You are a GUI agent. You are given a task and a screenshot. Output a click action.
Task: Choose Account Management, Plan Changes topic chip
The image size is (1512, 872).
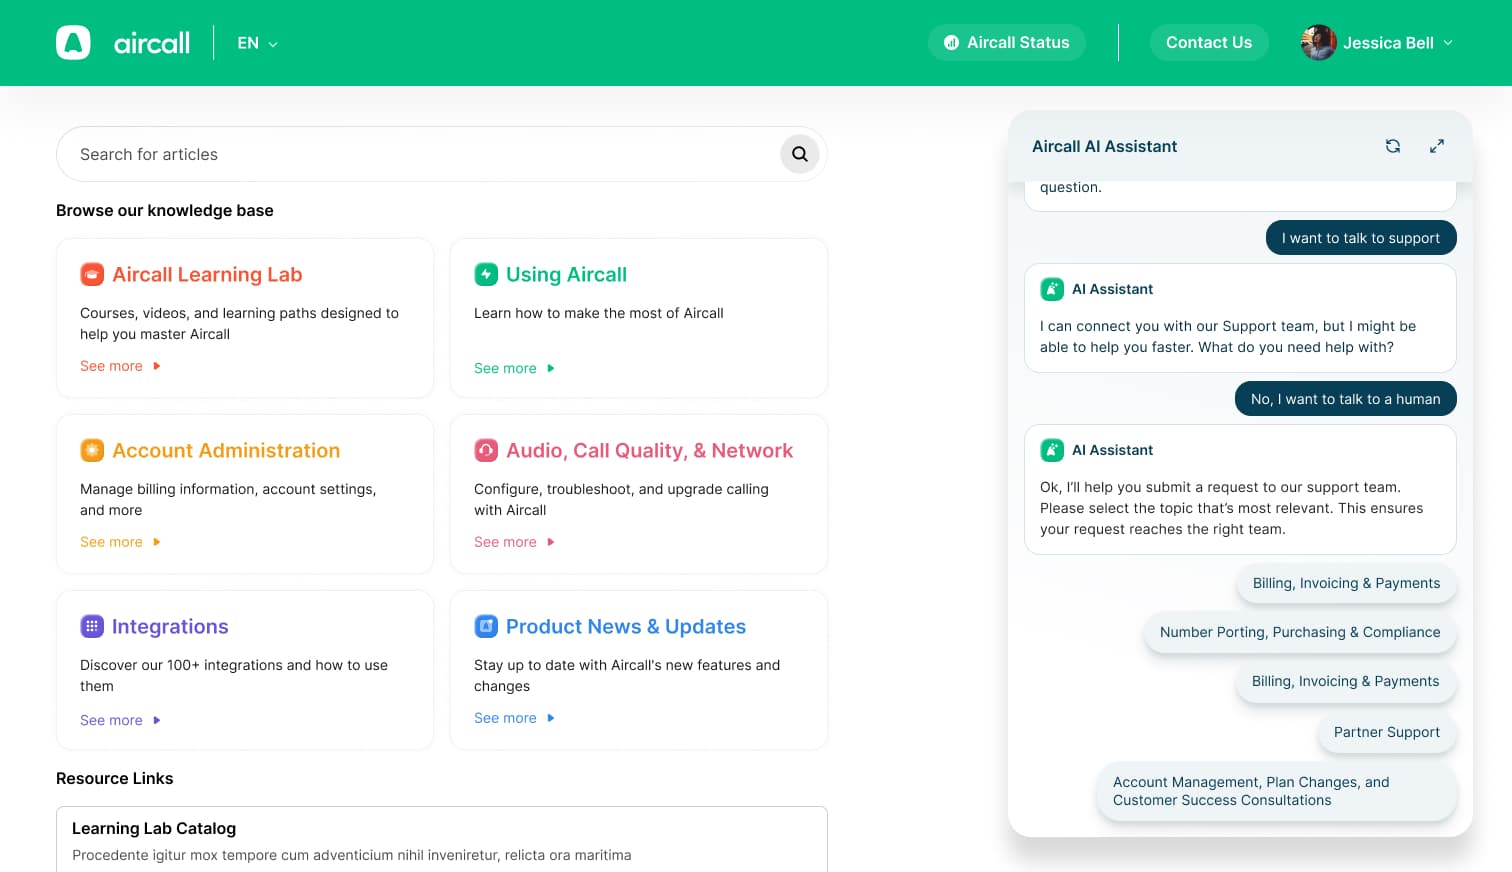click(1276, 791)
